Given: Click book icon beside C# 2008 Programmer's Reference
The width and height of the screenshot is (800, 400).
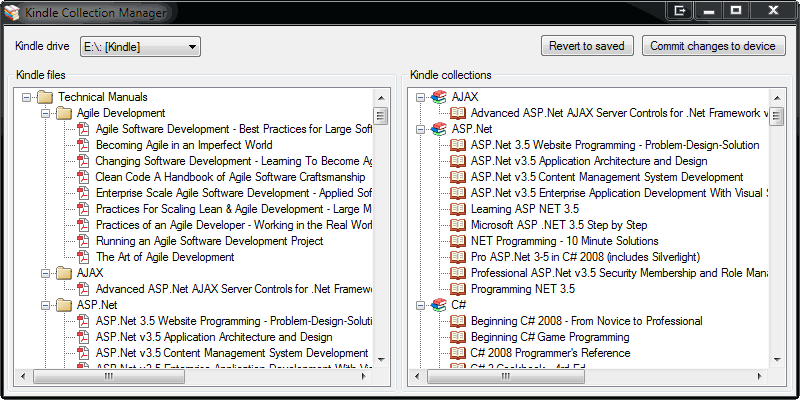Looking at the screenshot, I should coord(458,353).
